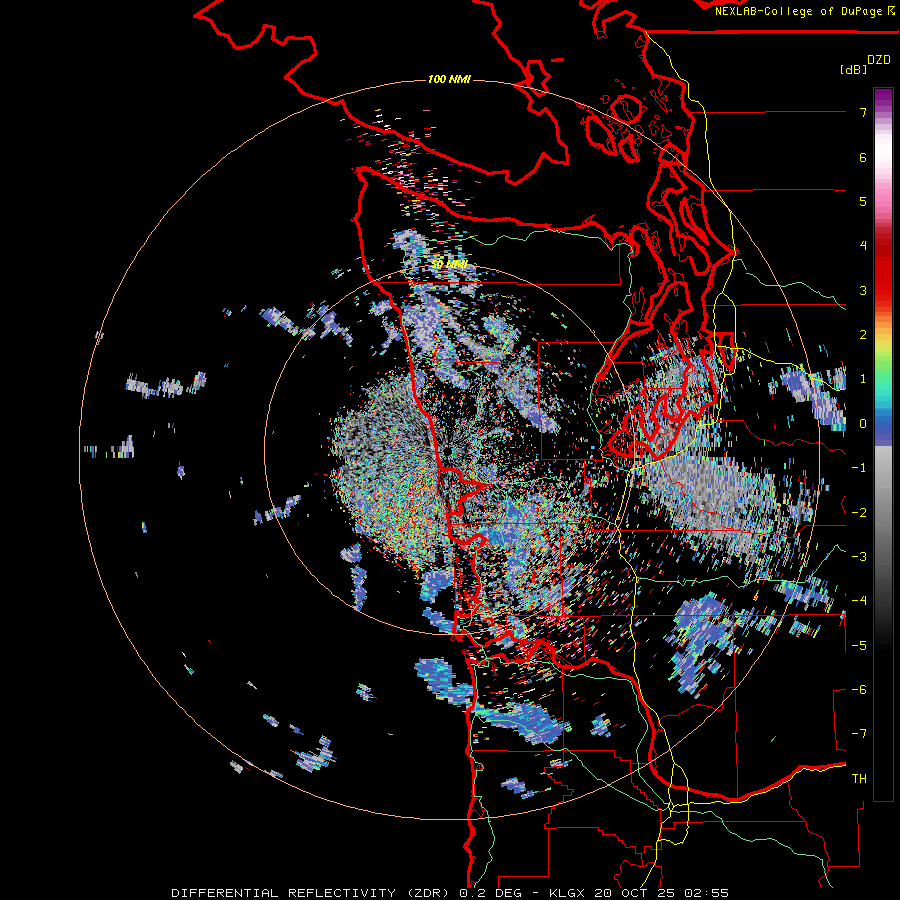Click the DZD [dB] color scale title
The height and width of the screenshot is (900, 900).
pos(866,64)
